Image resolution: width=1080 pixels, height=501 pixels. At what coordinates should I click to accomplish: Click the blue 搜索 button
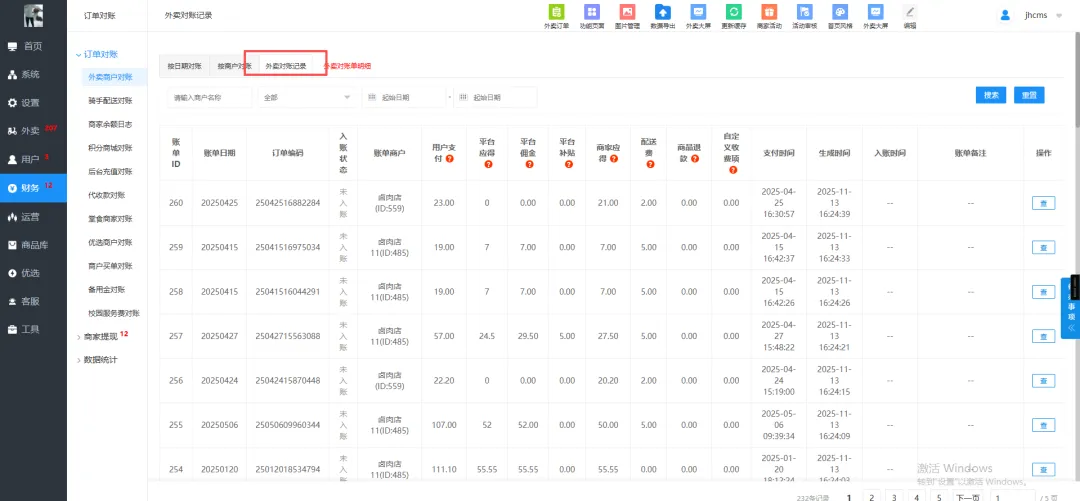pyautogui.click(x=990, y=95)
